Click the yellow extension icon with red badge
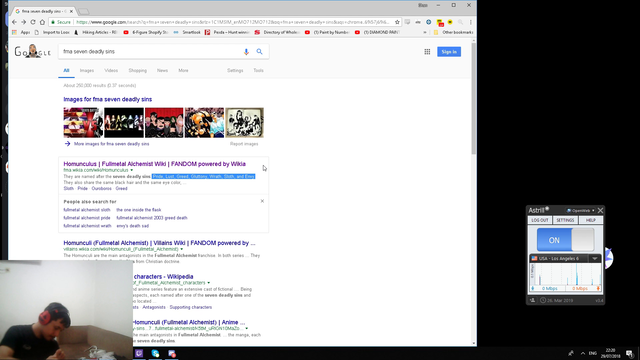This screenshot has height=360, width=640. (x=440, y=22)
